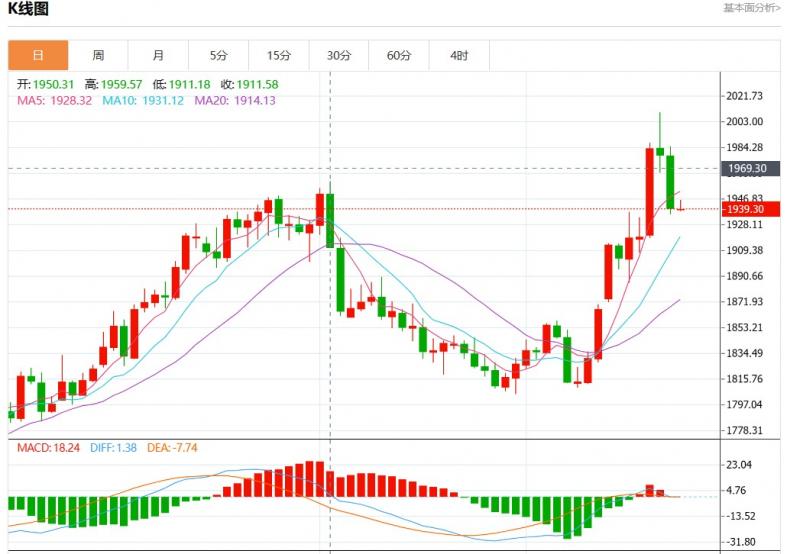The width and height of the screenshot is (800, 554).
Task: Switch to the 周 weekly tab
Action: pos(98,56)
